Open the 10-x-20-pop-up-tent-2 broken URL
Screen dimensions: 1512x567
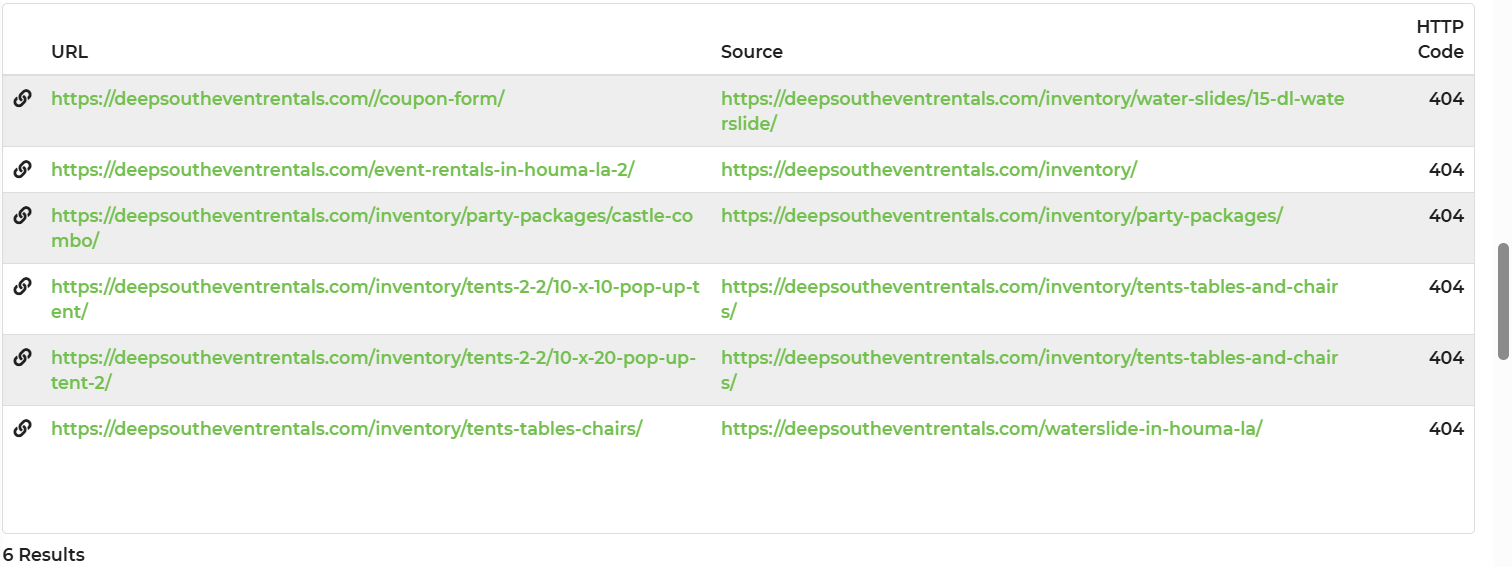click(x=373, y=358)
